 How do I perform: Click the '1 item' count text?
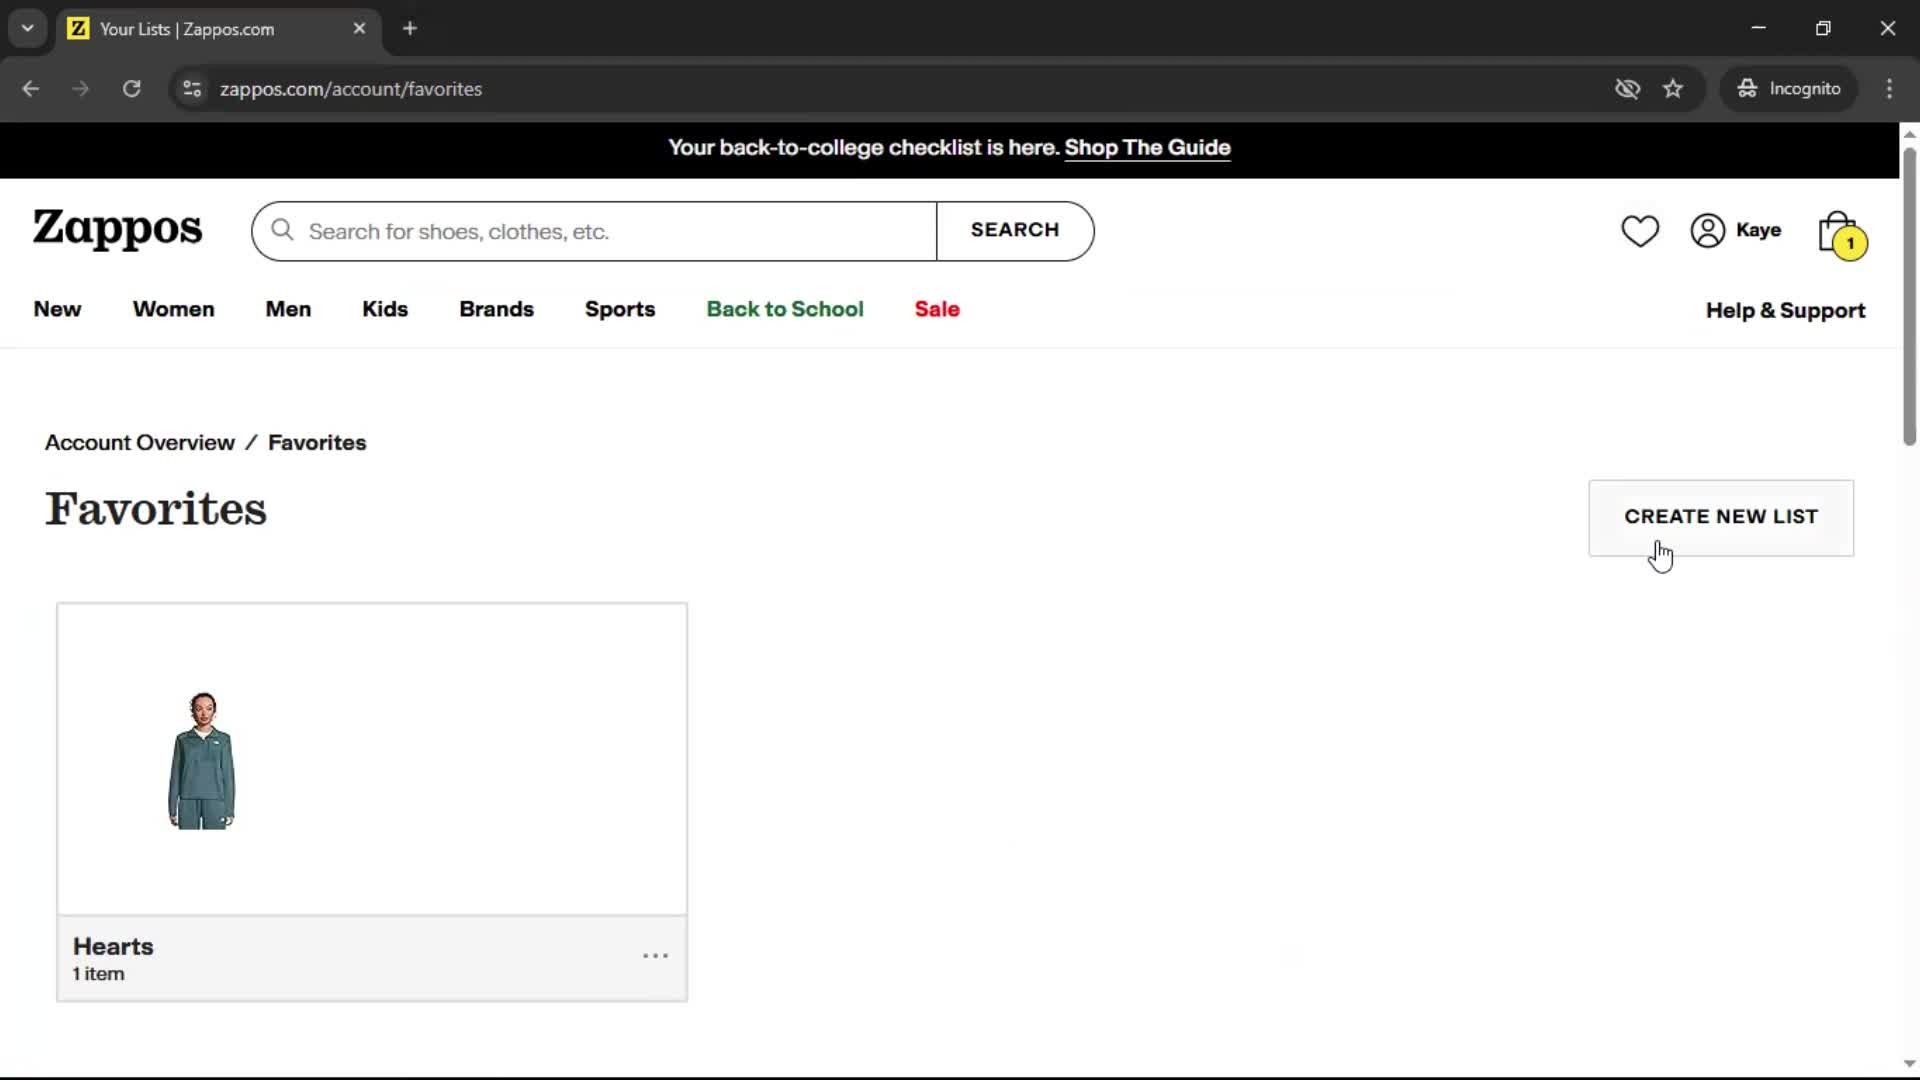coord(98,974)
